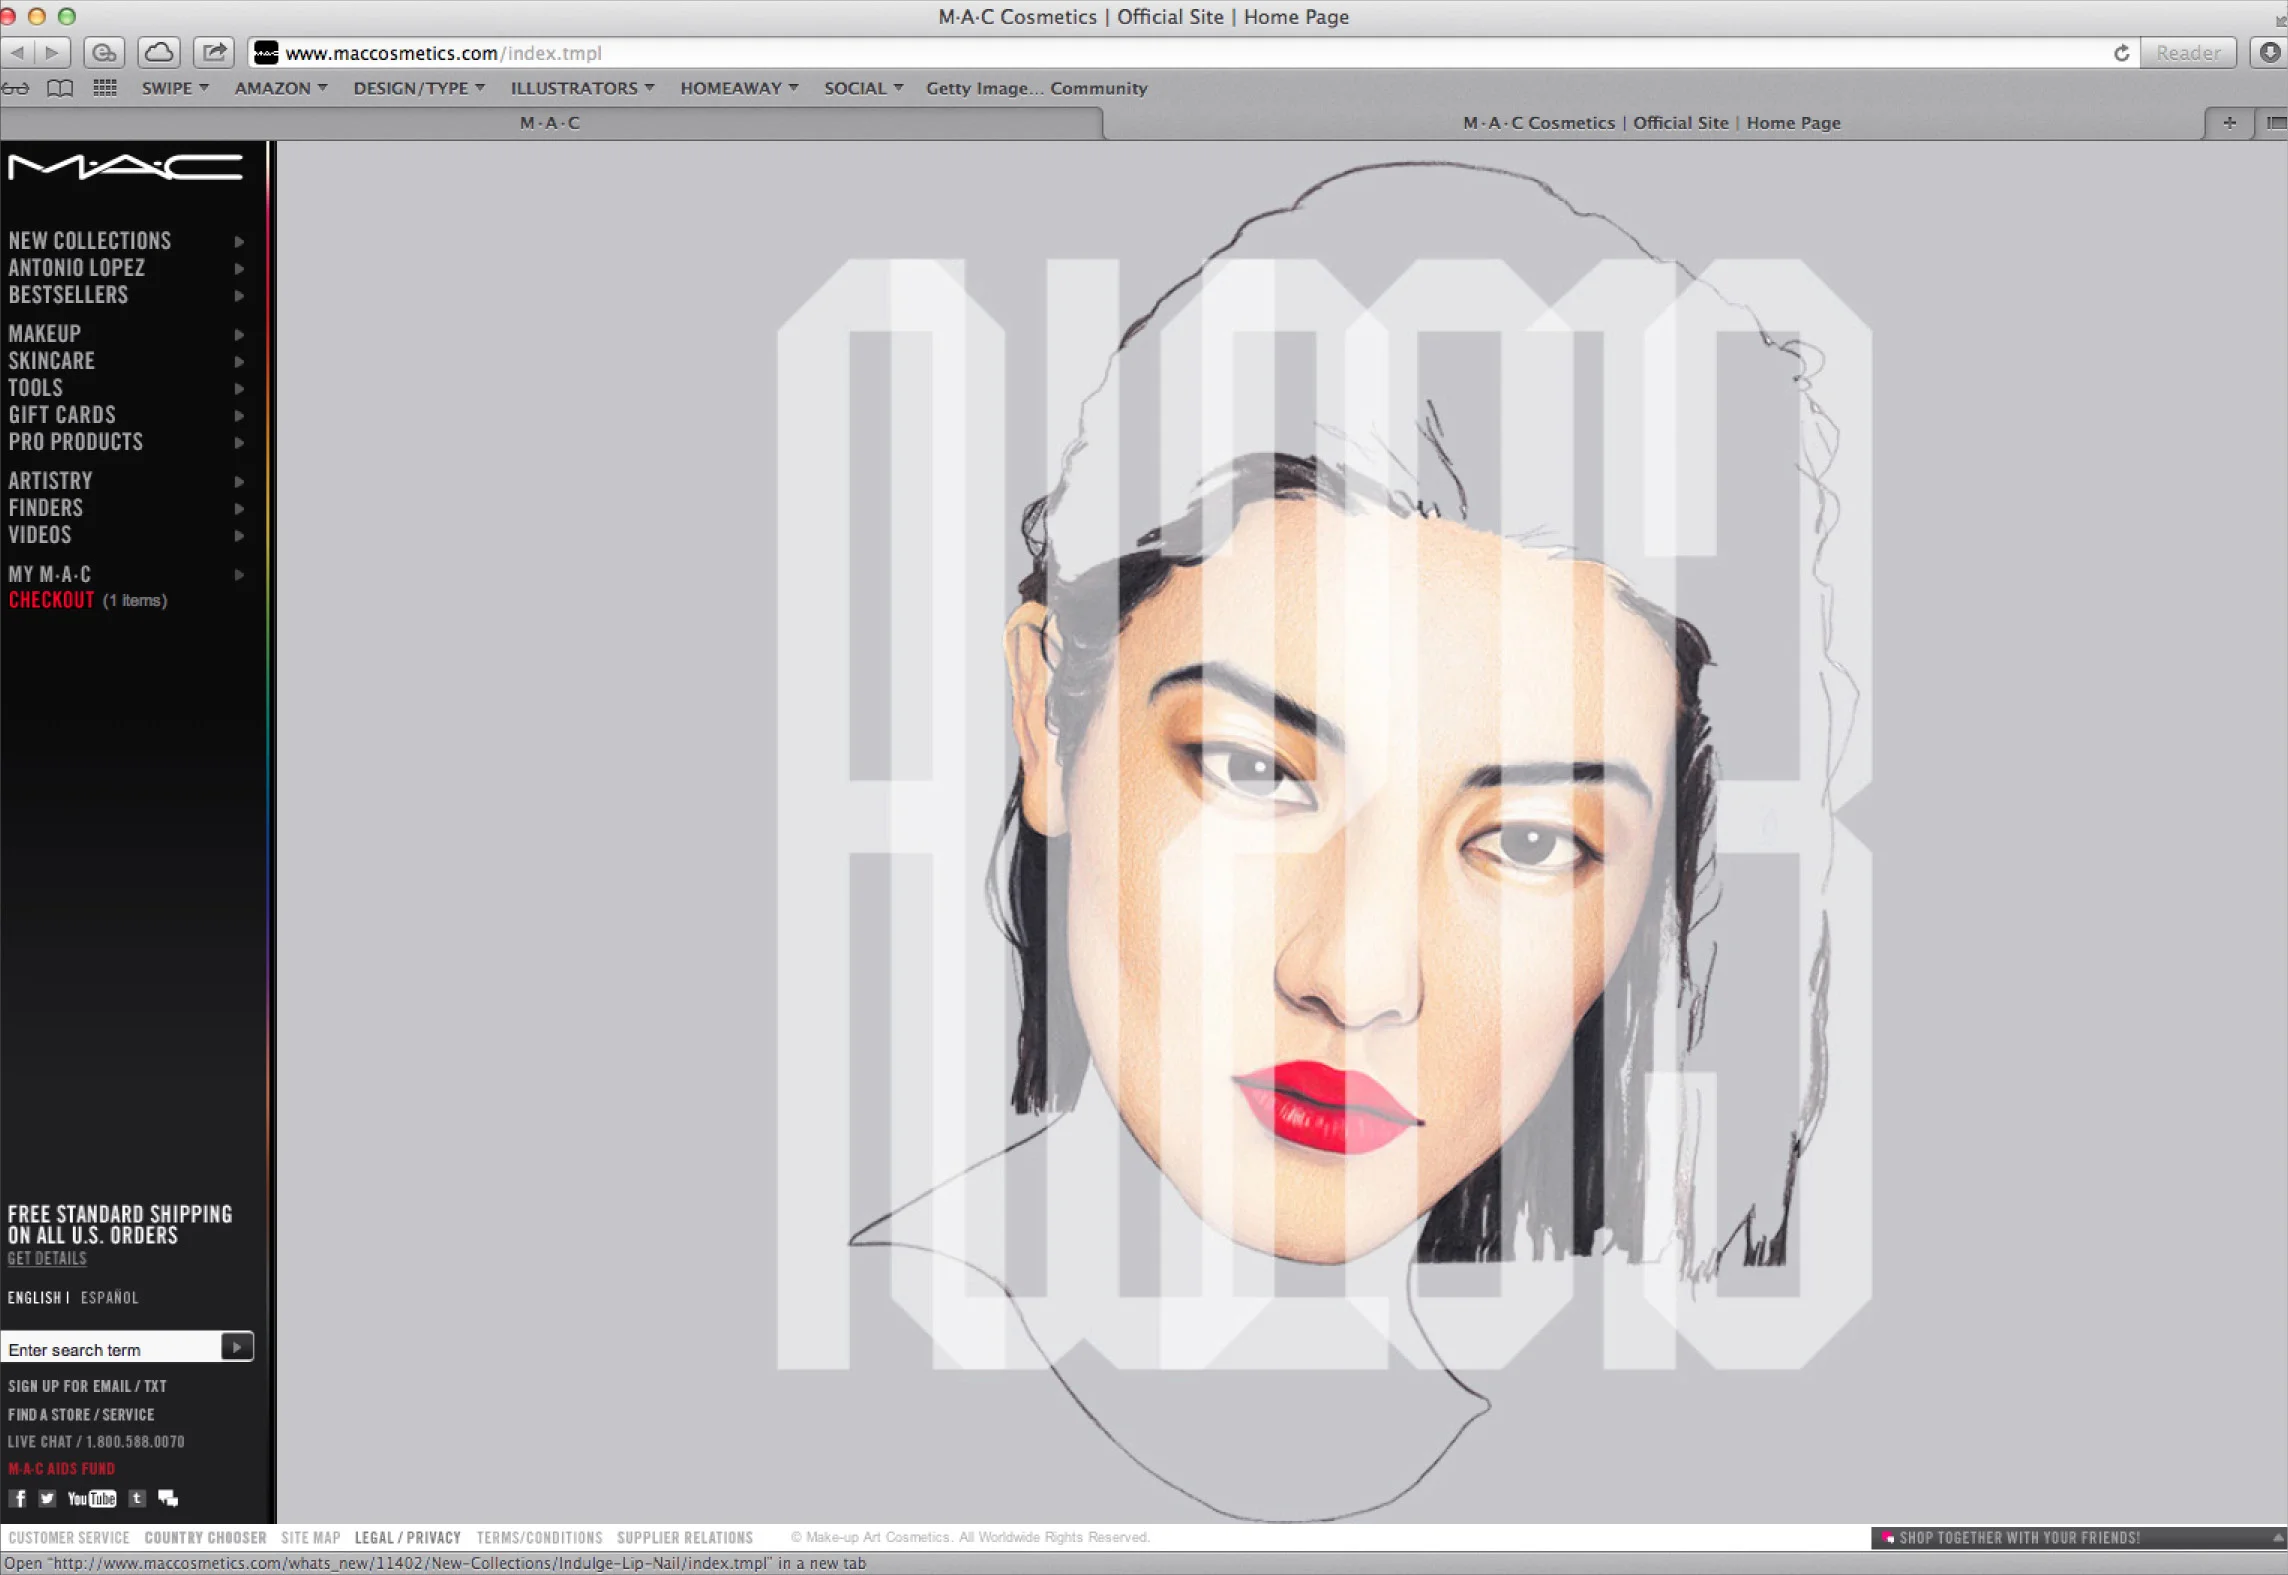2288x1575 pixels.
Task: Select Pro Products in sidebar
Action: click(76, 442)
